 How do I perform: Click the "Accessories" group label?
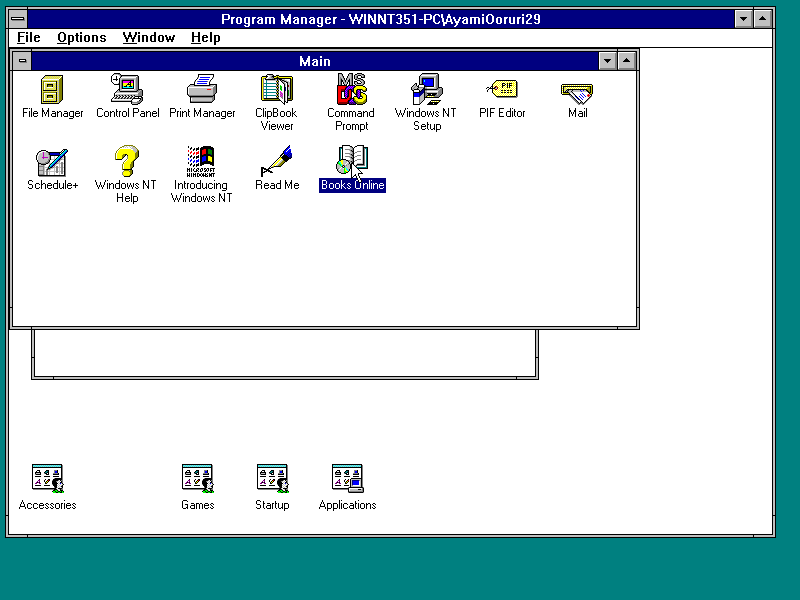pos(47,505)
